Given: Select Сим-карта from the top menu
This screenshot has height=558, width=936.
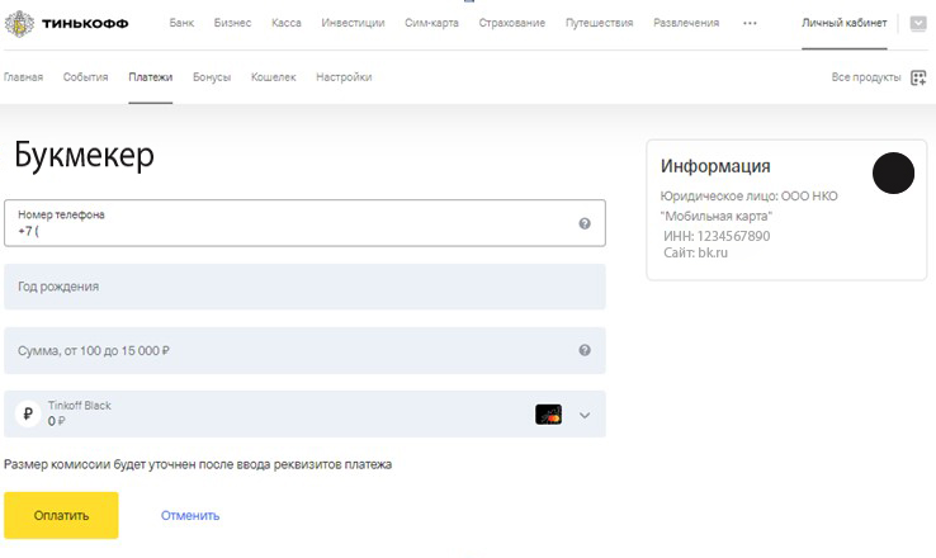Looking at the screenshot, I should [432, 23].
